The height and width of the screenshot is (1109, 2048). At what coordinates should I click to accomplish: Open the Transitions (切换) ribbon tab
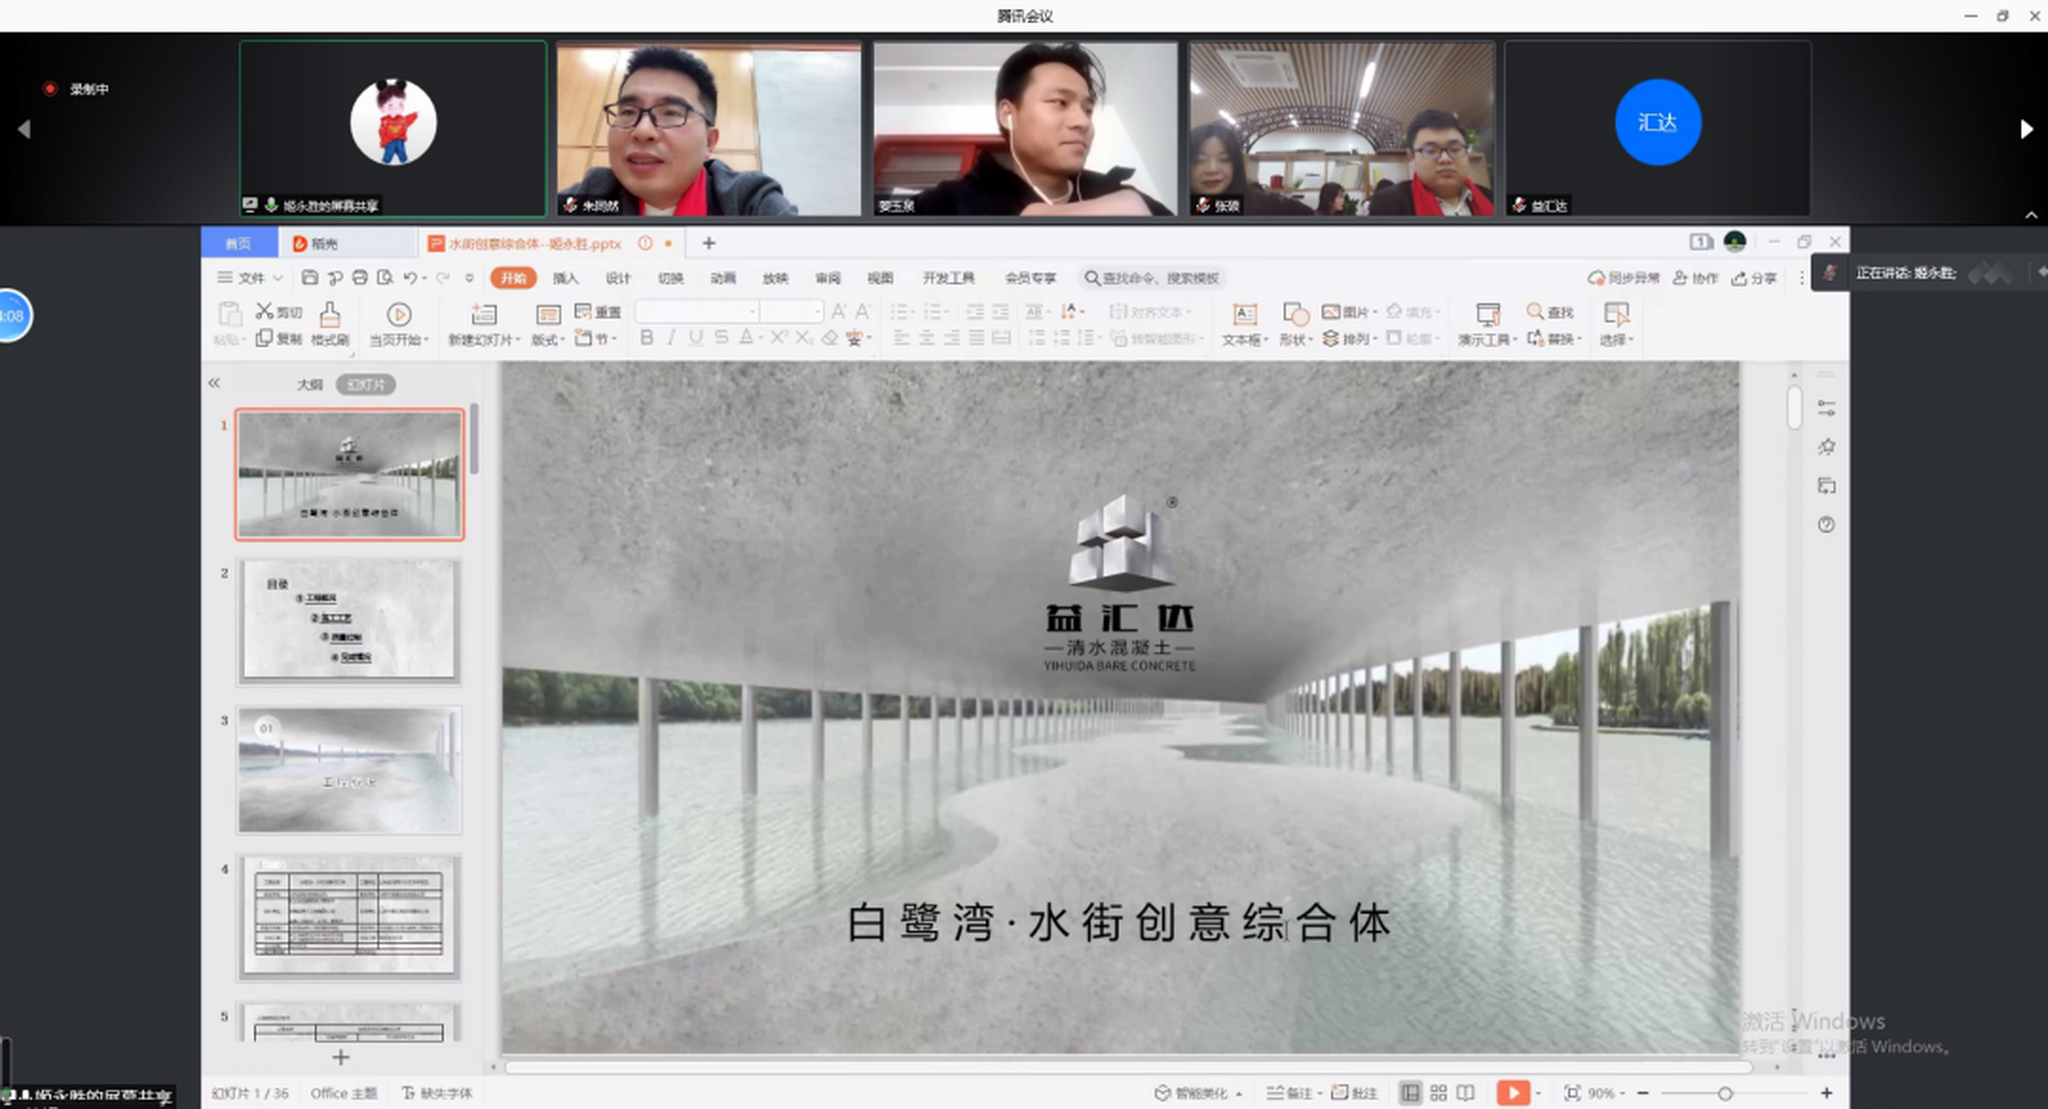coord(671,277)
